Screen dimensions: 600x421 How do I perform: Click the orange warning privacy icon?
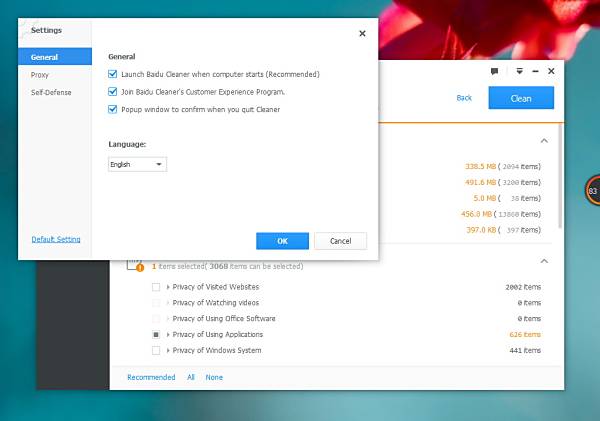pyautogui.click(x=140, y=268)
